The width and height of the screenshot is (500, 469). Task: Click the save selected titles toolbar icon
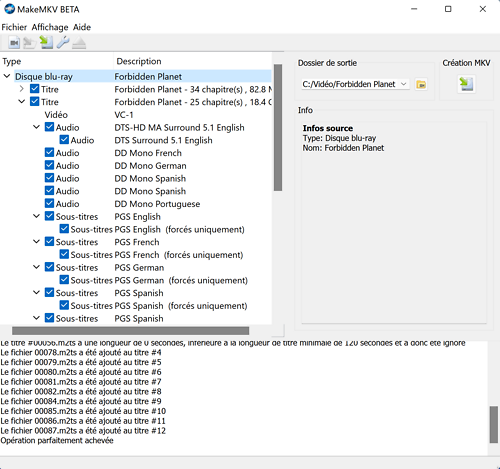point(46,42)
